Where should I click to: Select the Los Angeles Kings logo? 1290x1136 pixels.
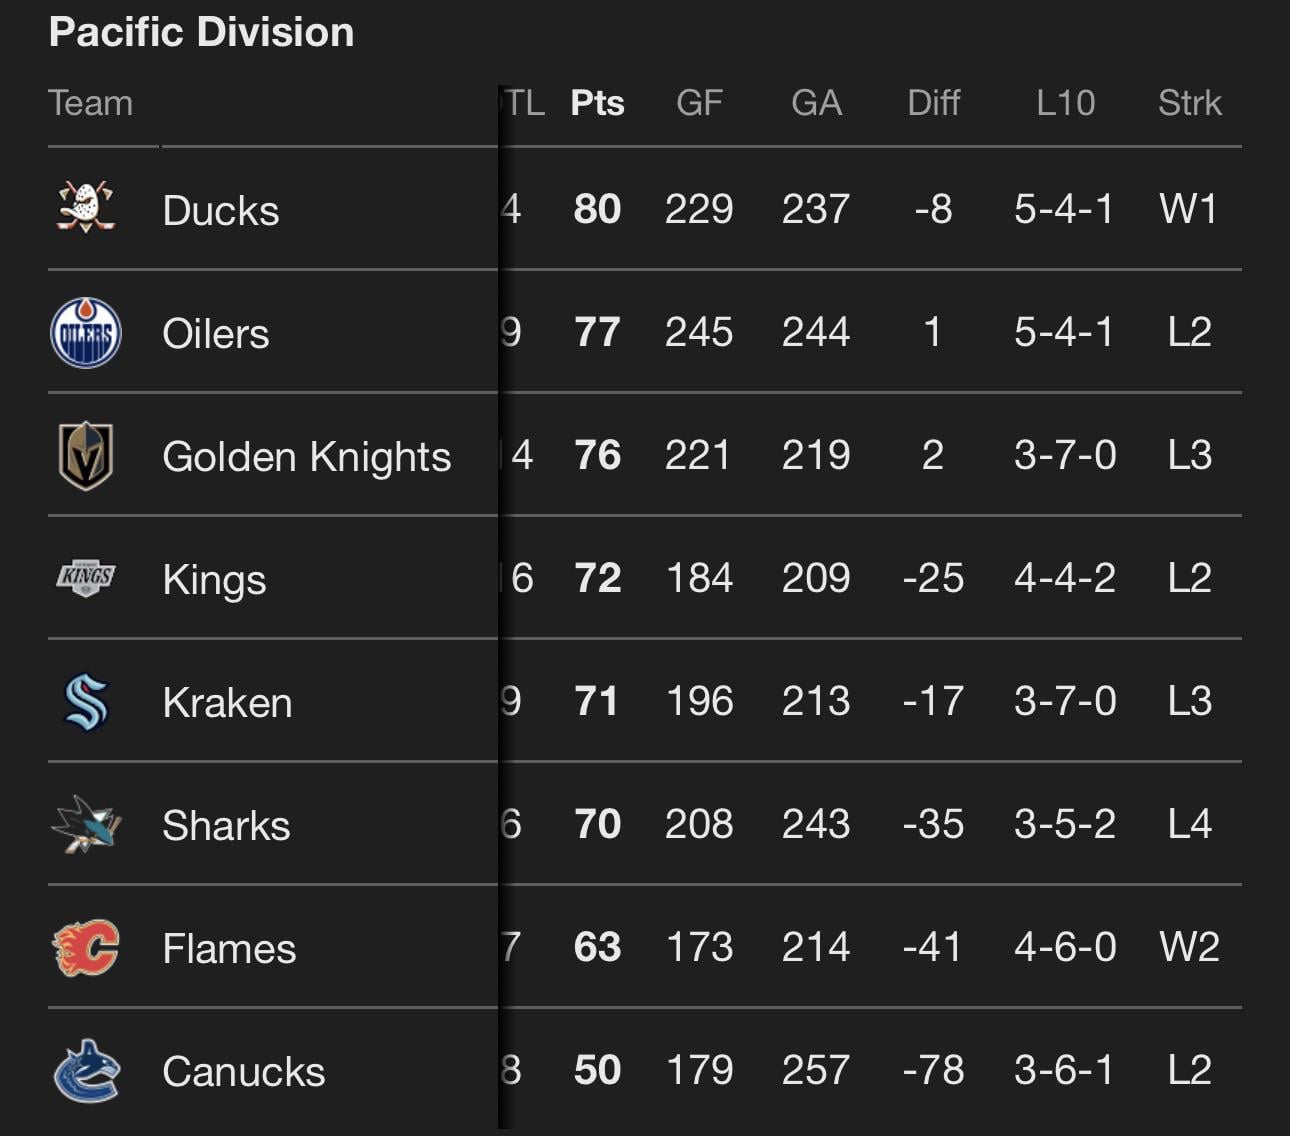pyautogui.click(x=86, y=578)
